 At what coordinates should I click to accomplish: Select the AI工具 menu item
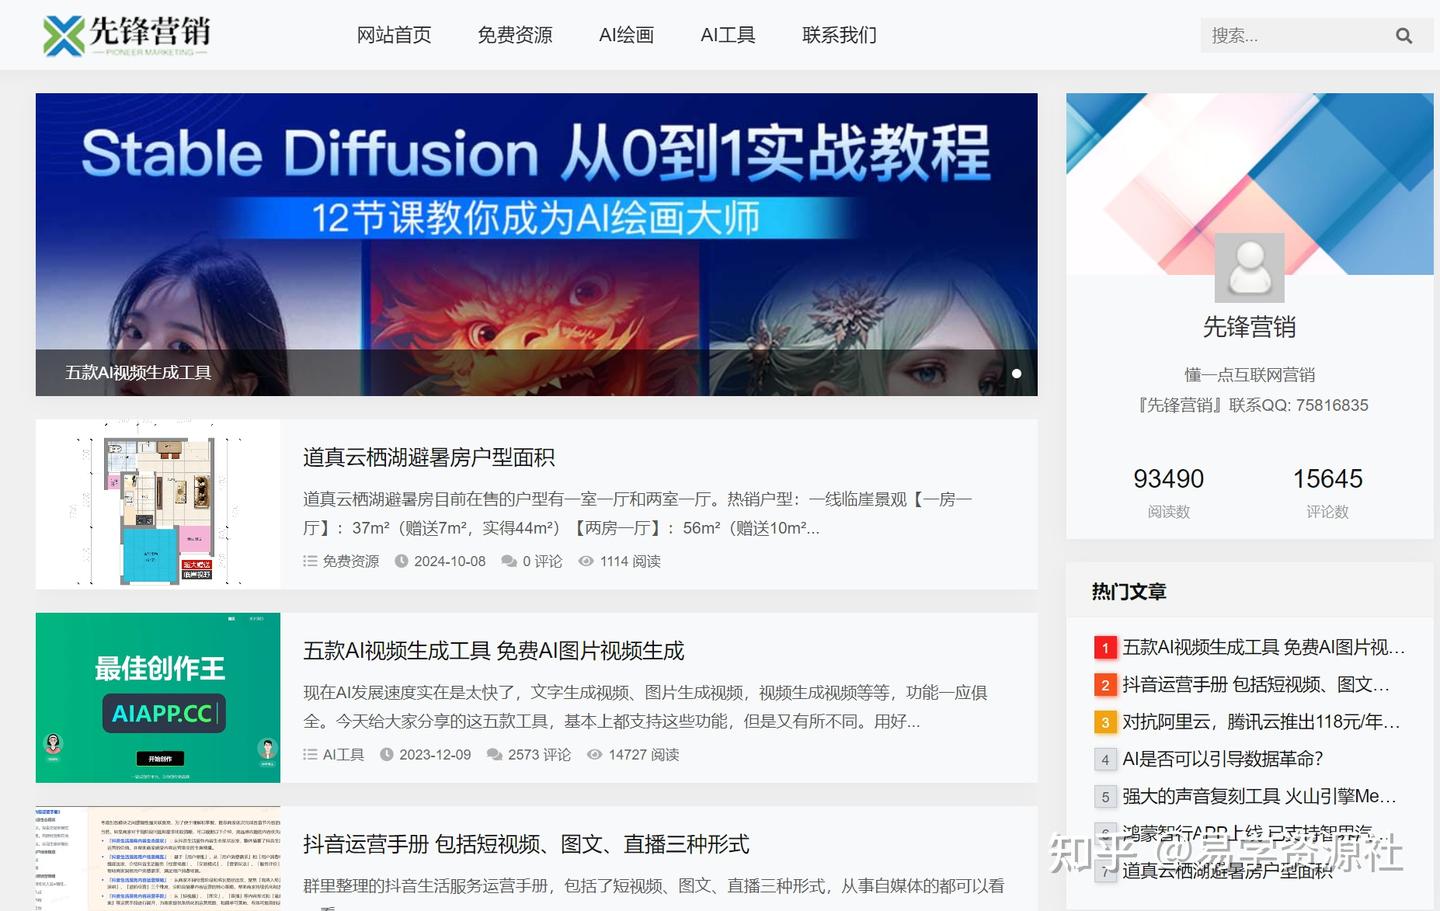(728, 35)
